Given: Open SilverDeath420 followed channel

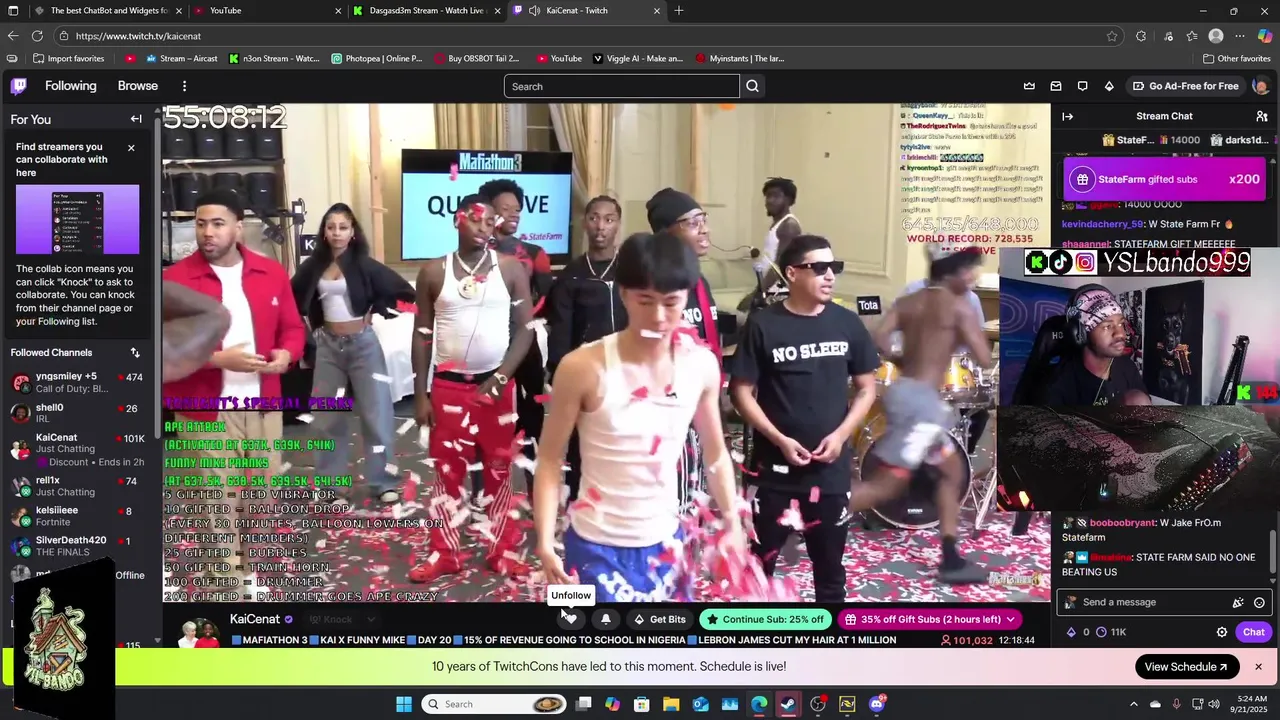Looking at the screenshot, I should click(x=77, y=546).
